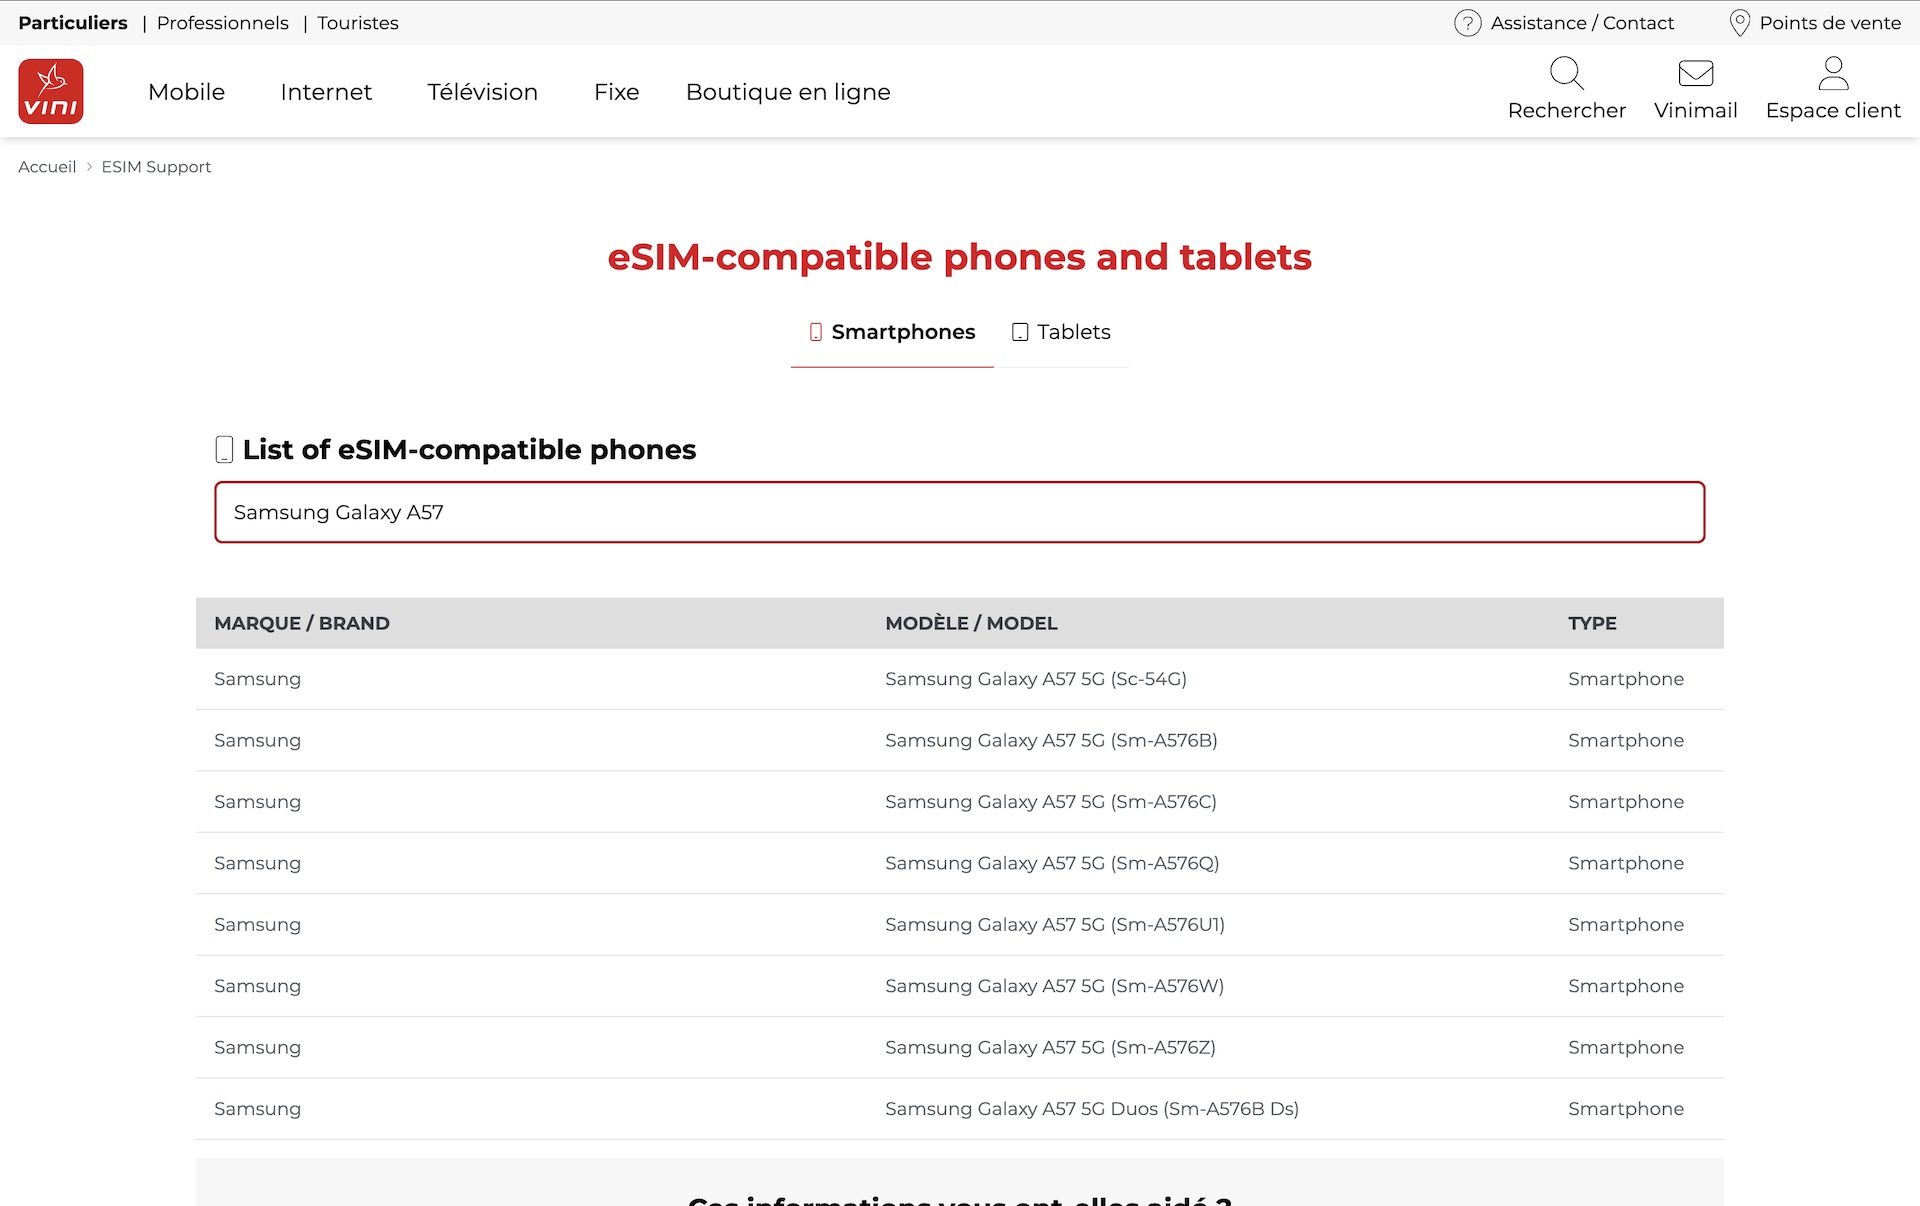Click the Points de vente pin icon
1920x1206 pixels.
click(1739, 23)
